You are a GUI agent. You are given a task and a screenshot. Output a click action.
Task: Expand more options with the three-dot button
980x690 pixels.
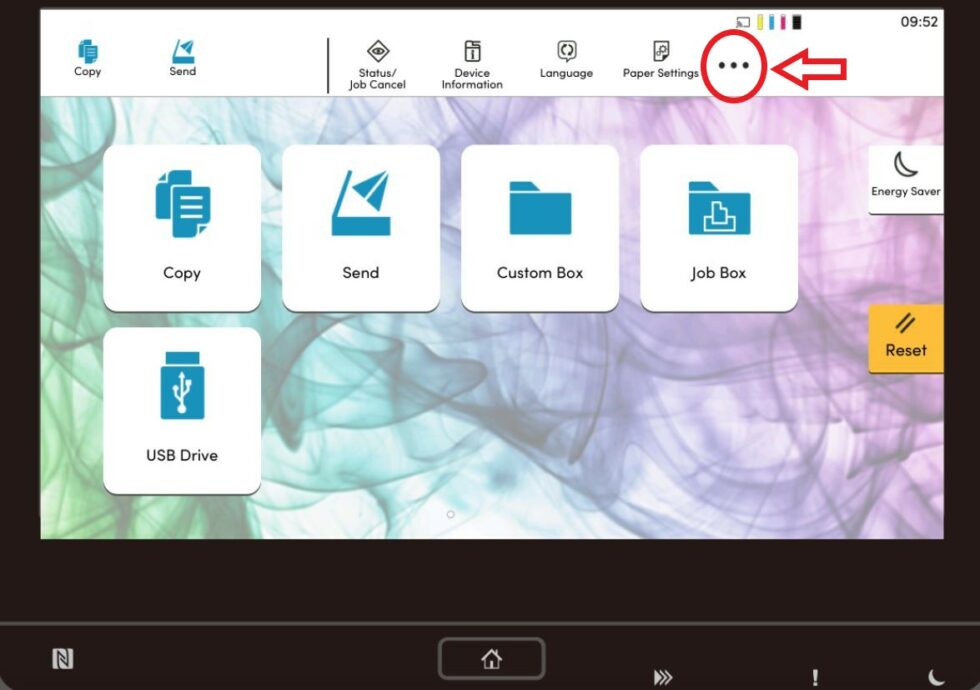733,66
